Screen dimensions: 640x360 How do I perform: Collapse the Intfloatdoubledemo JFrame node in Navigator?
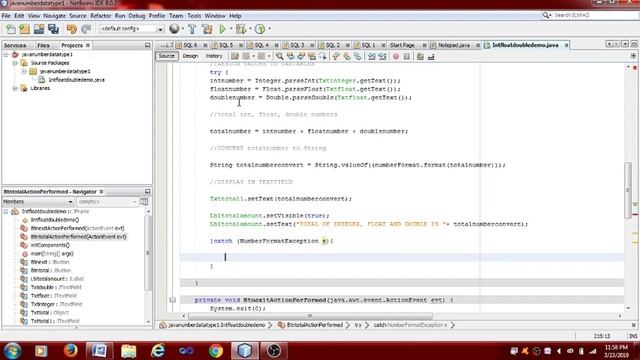tap(6, 211)
